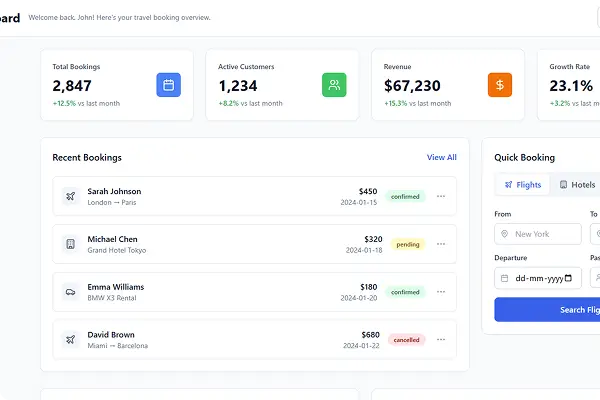Click the From input with New York placeholder

pos(538,234)
